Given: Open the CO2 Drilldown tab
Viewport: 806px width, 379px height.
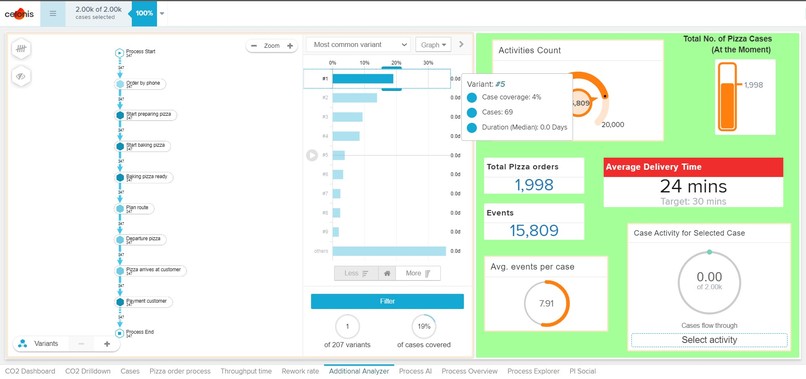Looking at the screenshot, I should (x=88, y=371).
